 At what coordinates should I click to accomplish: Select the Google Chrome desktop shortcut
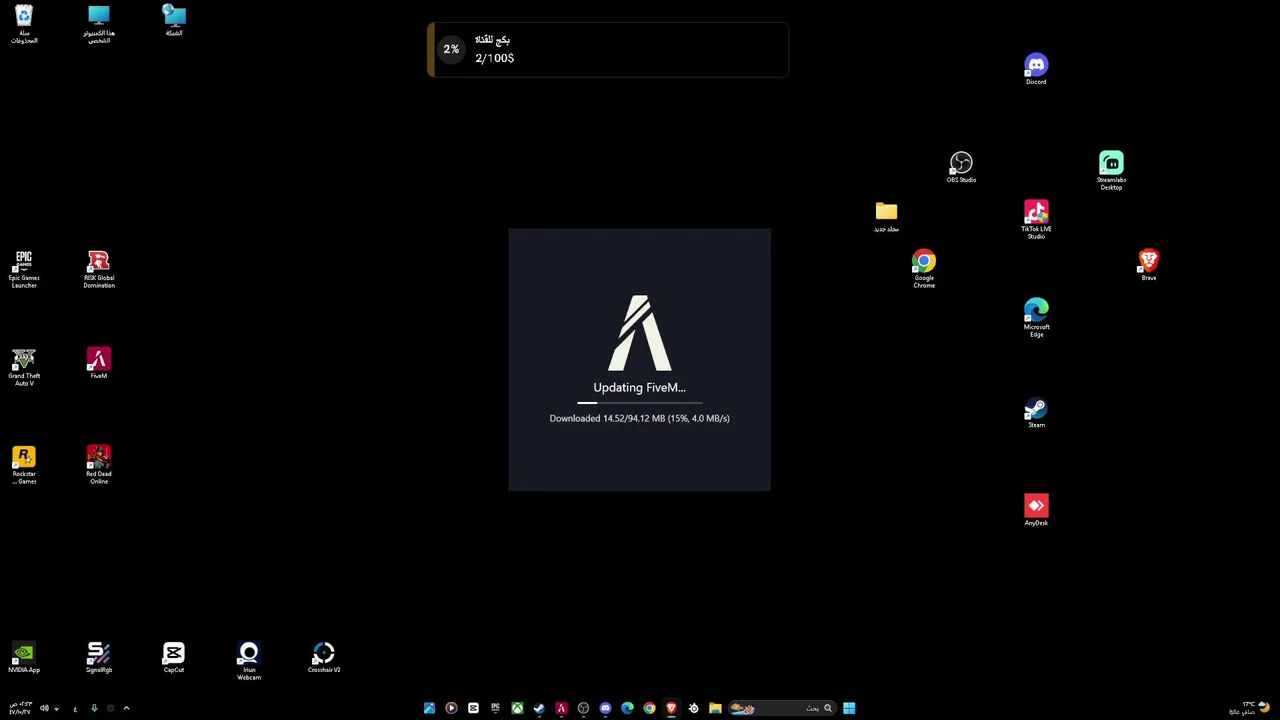[924, 269]
